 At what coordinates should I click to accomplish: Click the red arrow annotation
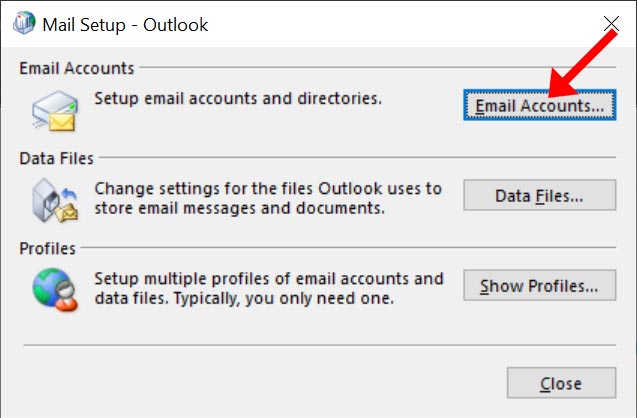click(583, 64)
